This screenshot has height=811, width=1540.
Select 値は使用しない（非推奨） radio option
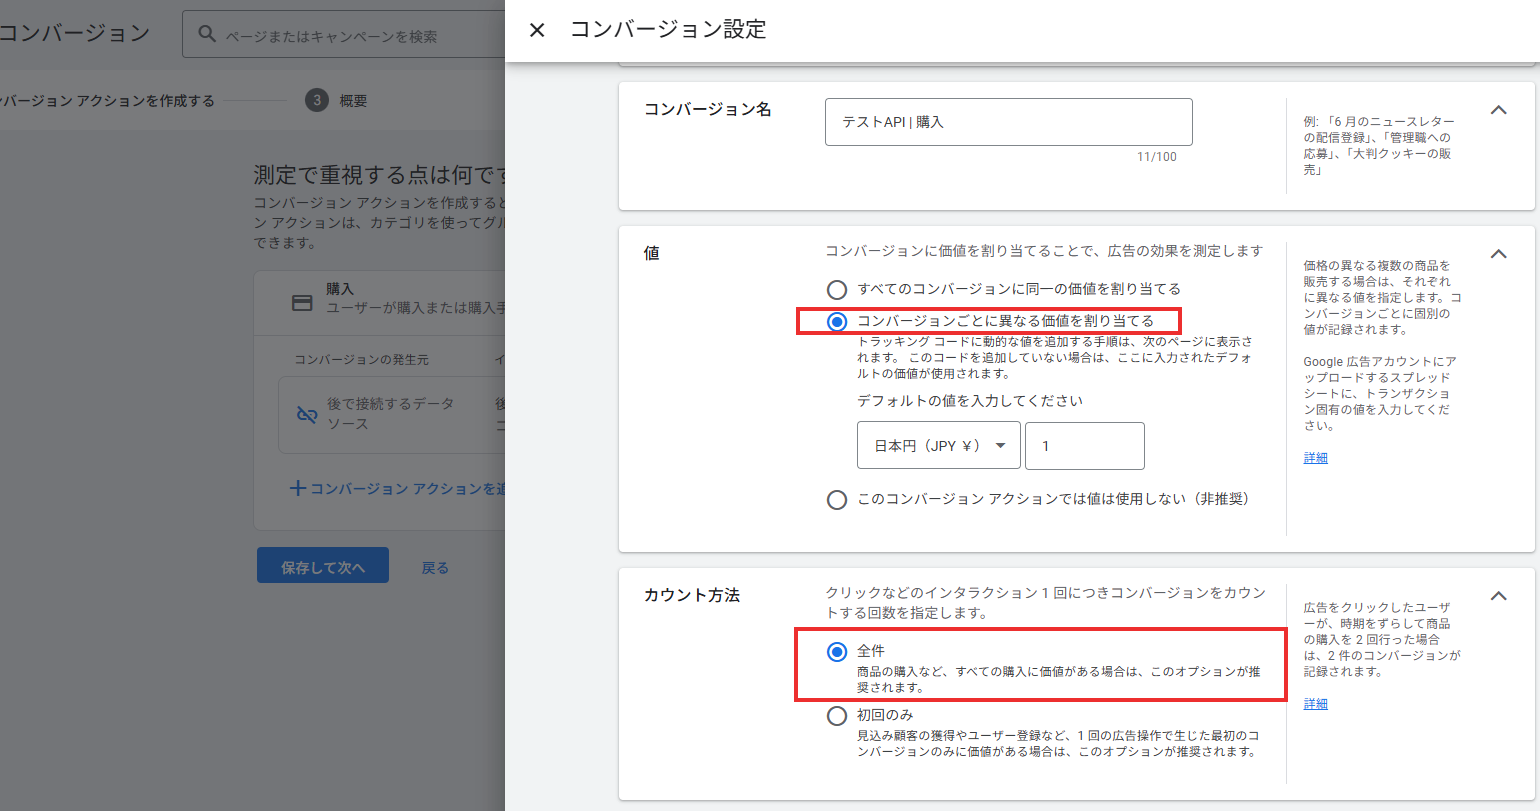point(837,499)
